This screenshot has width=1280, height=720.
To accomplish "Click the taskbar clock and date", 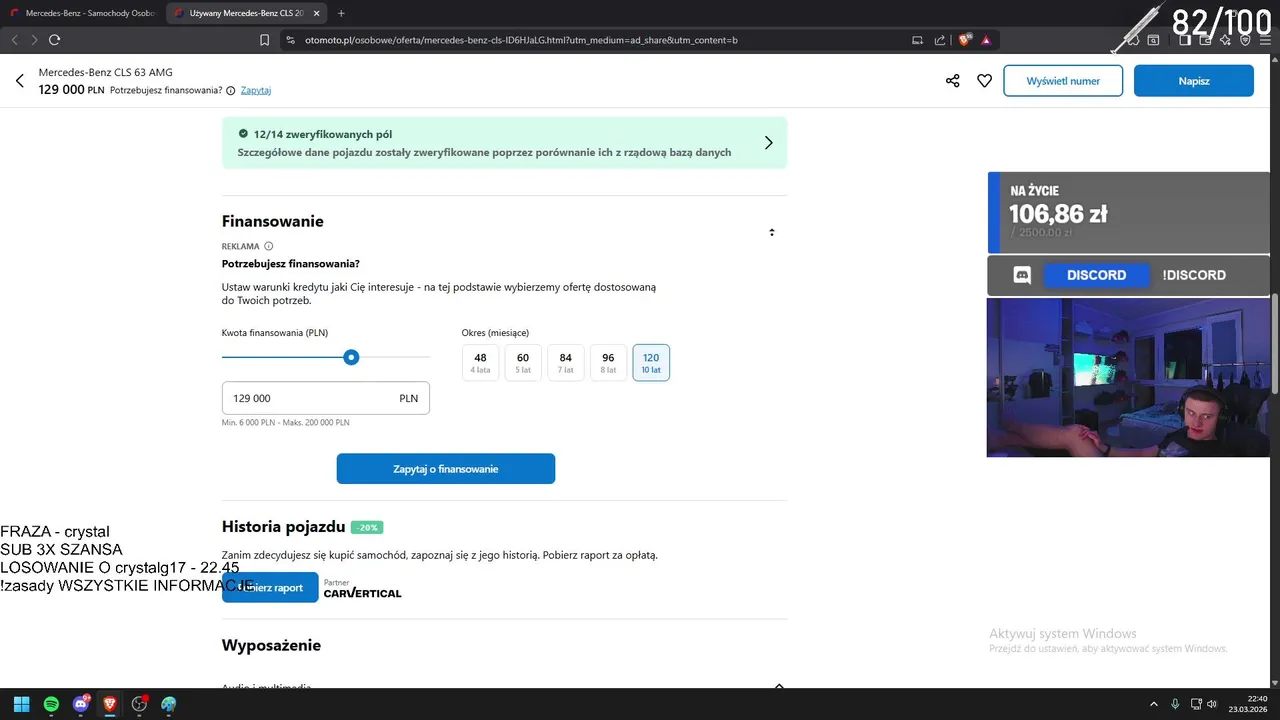I will pos(1247,704).
